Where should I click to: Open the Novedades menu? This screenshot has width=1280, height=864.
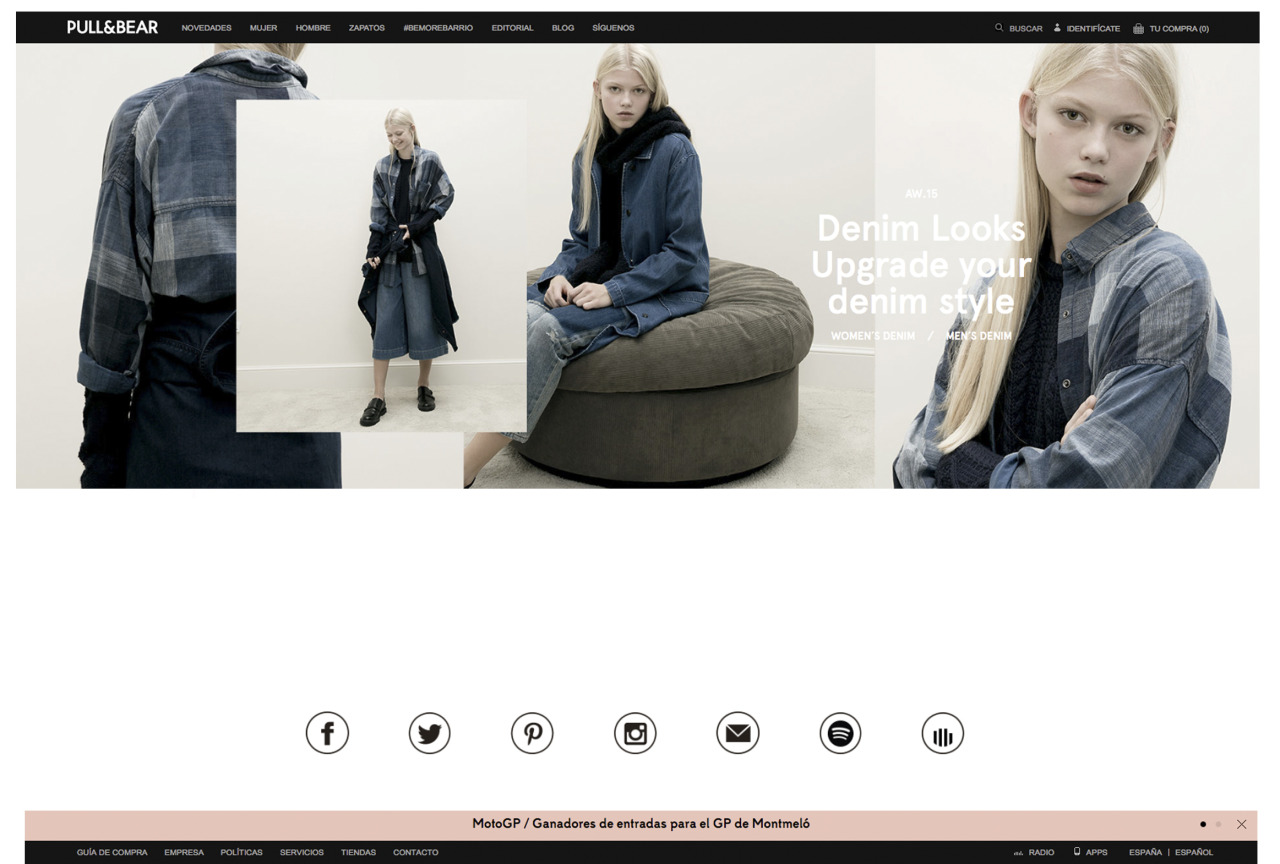(207, 28)
